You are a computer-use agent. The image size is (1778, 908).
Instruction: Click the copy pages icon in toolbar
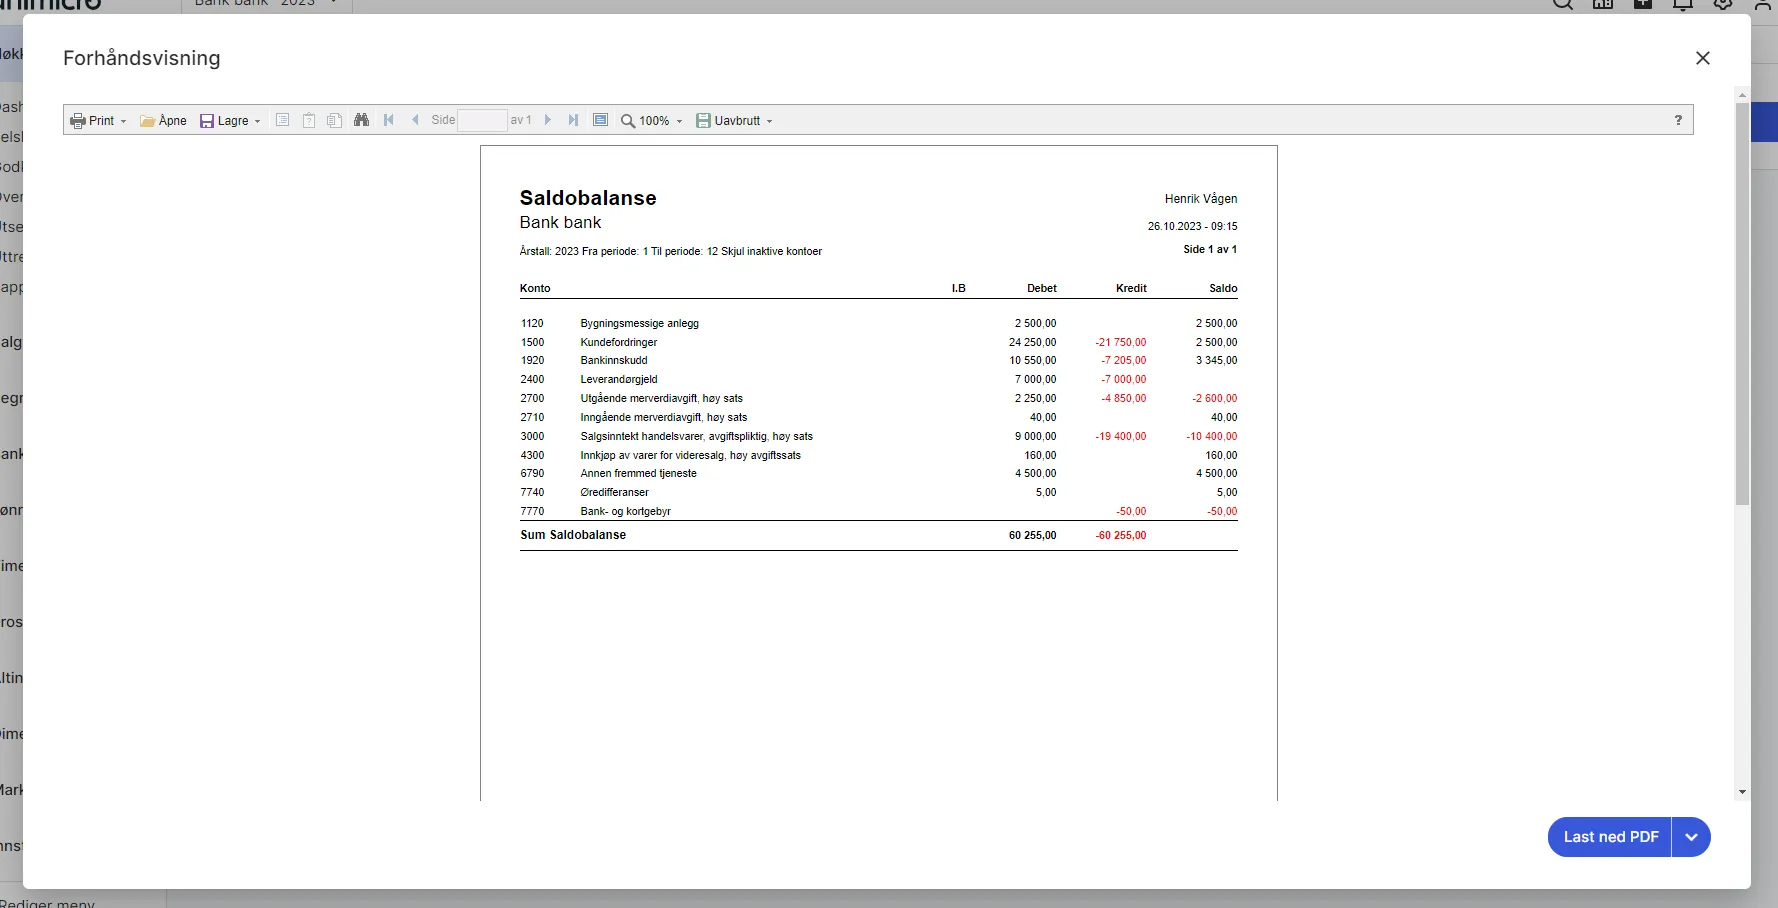[x=335, y=120]
